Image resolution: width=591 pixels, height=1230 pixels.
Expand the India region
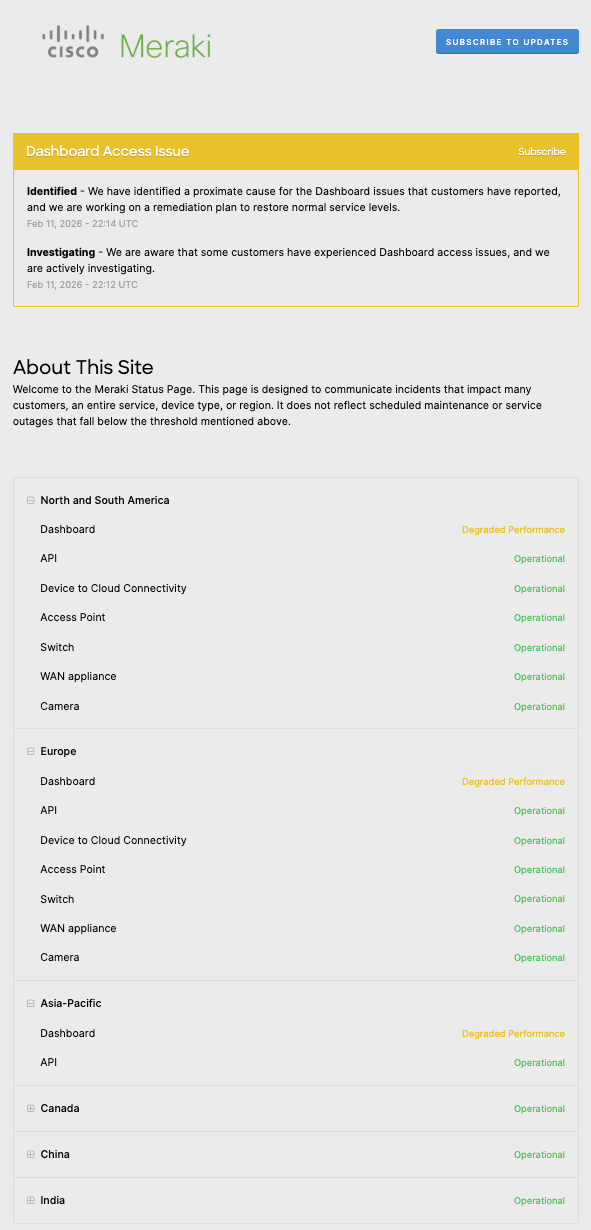click(31, 1200)
